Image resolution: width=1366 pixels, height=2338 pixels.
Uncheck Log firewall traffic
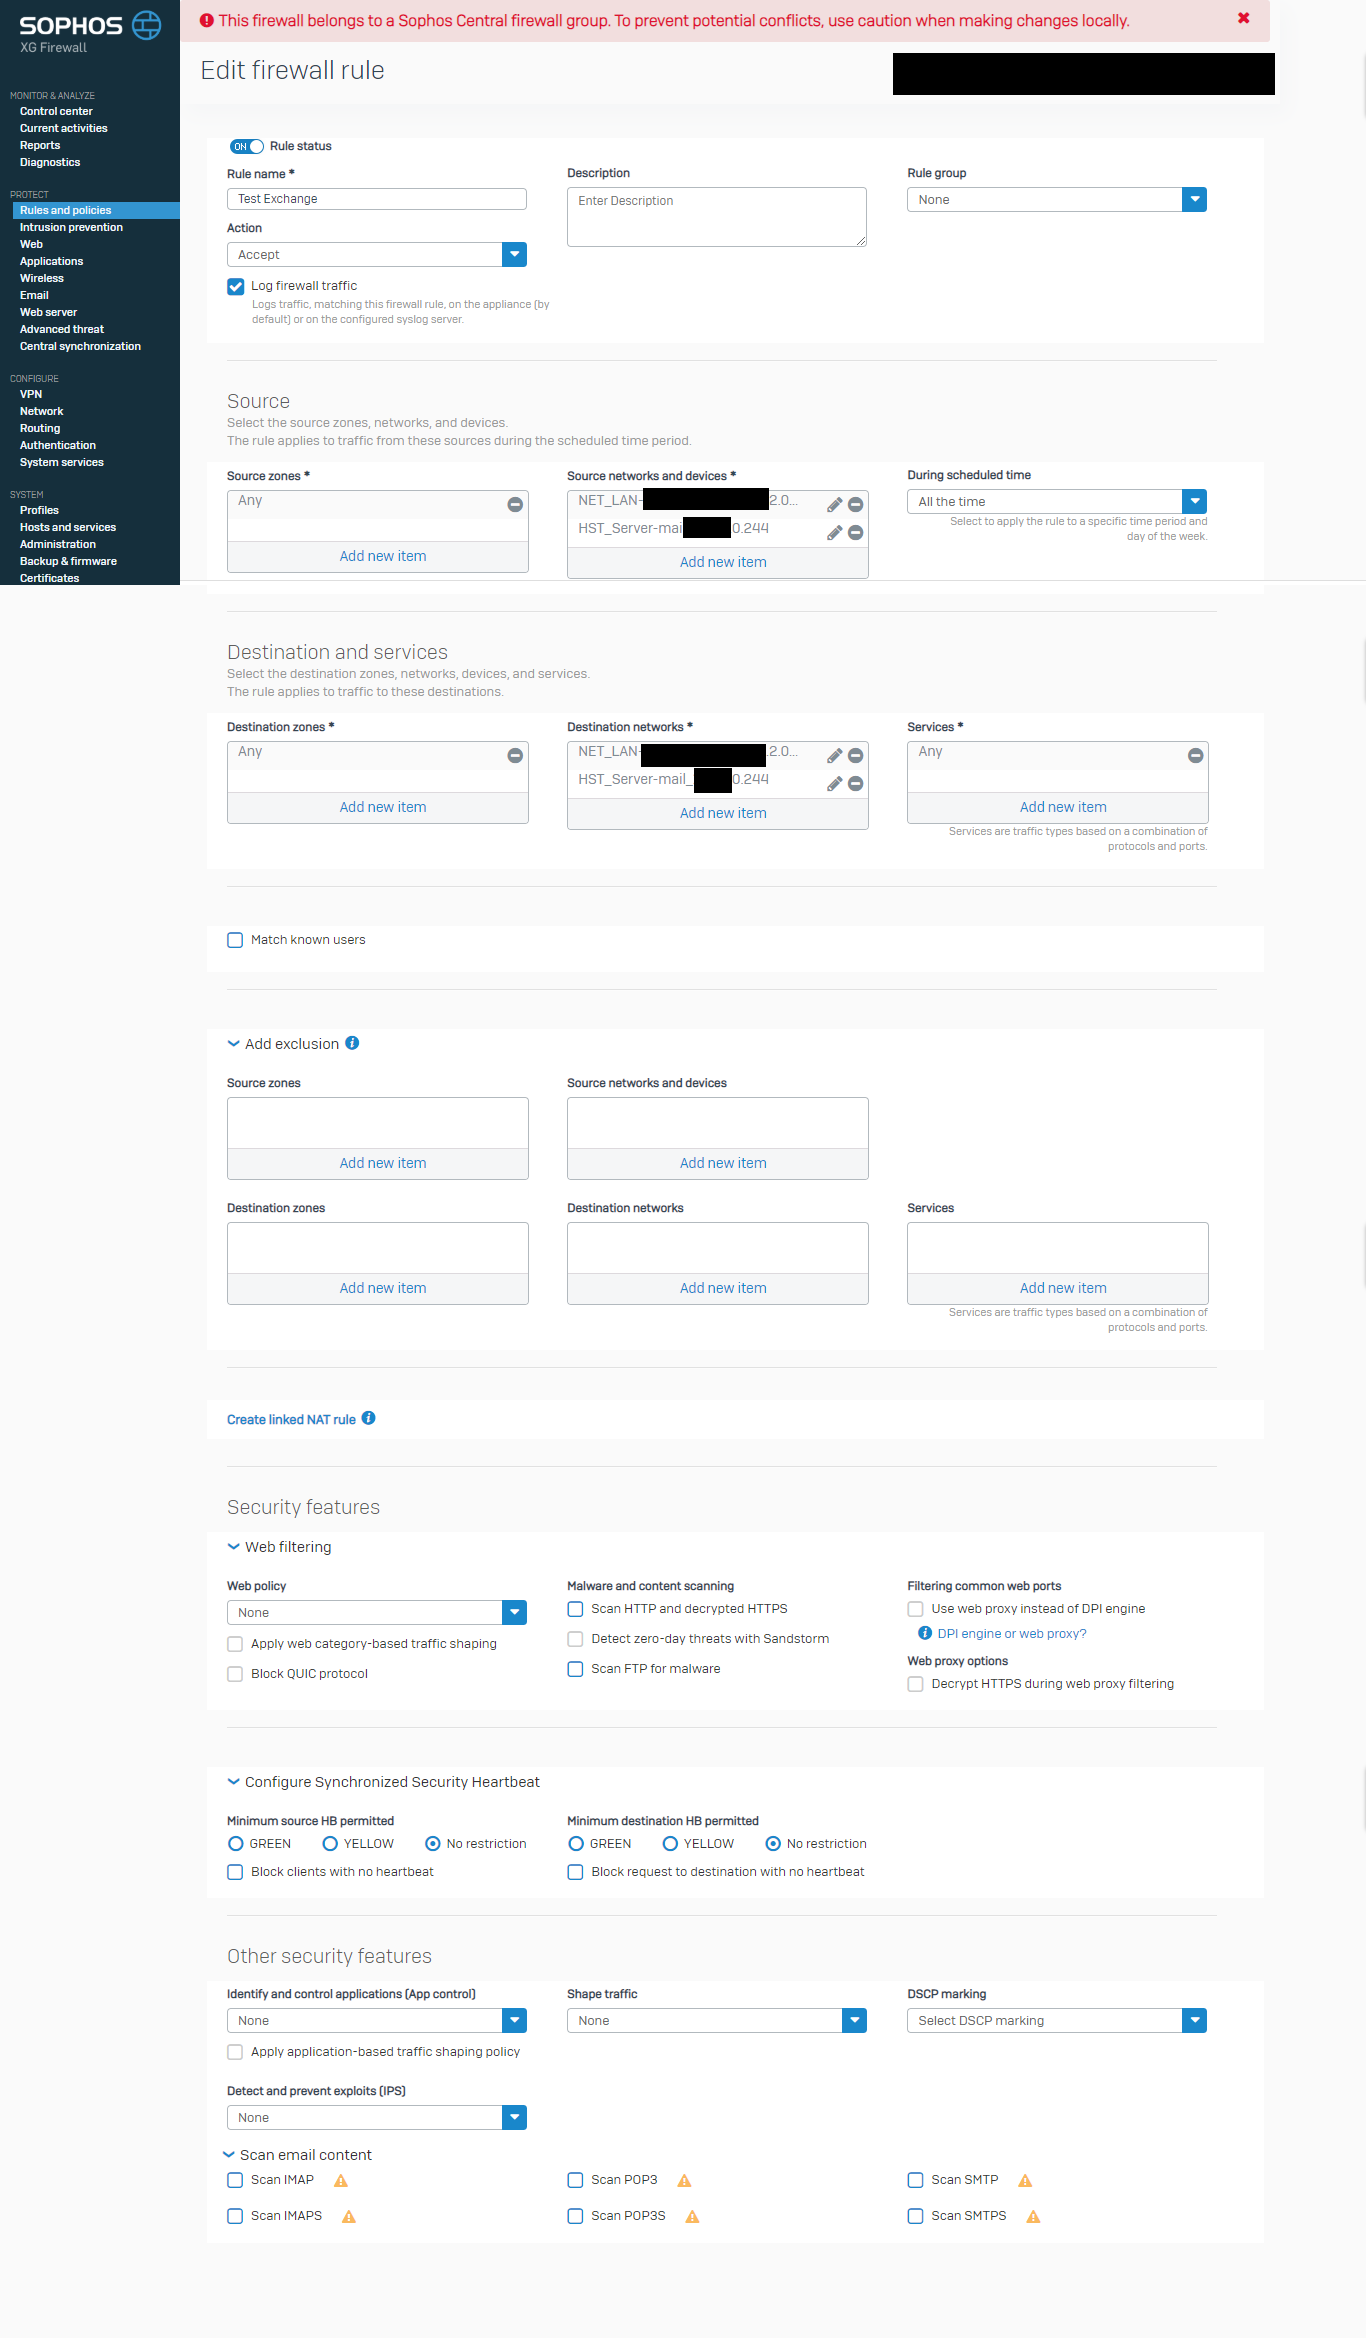(235, 287)
